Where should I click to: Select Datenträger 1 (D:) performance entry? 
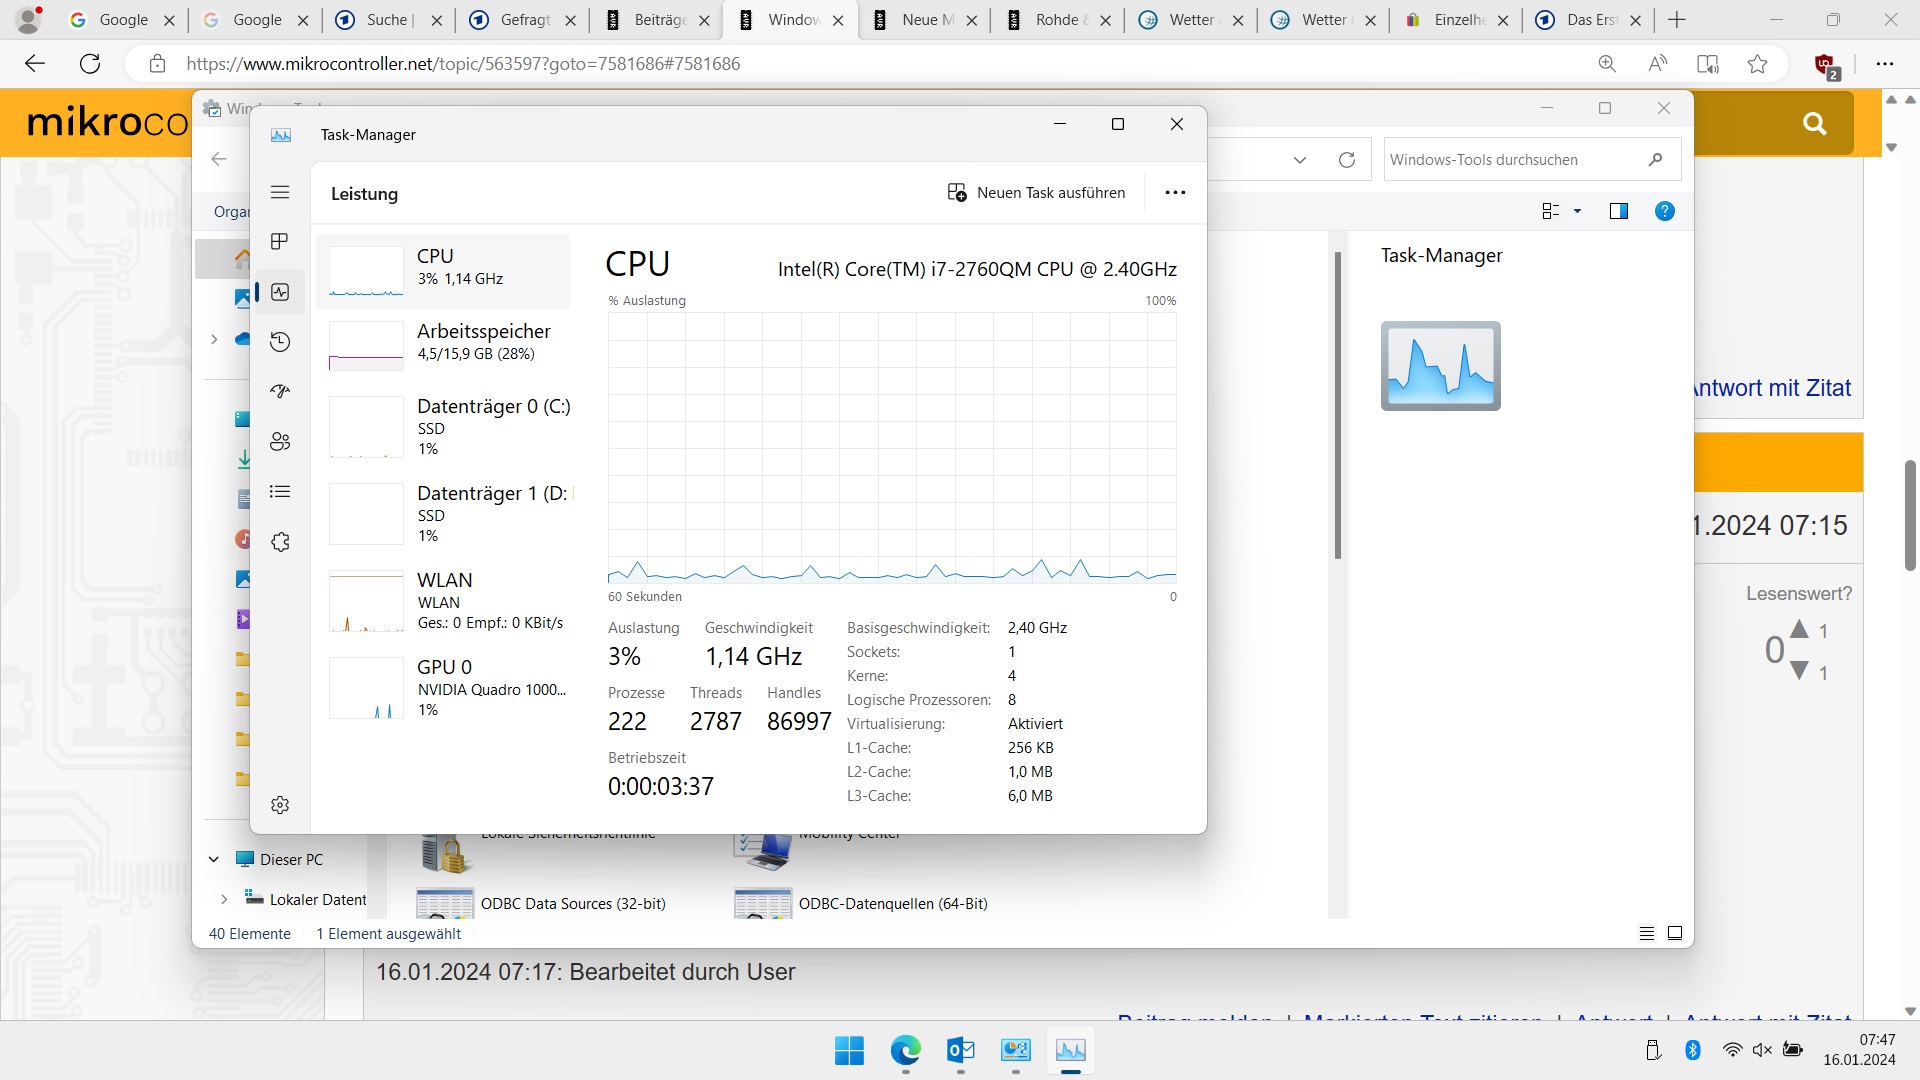click(443, 514)
